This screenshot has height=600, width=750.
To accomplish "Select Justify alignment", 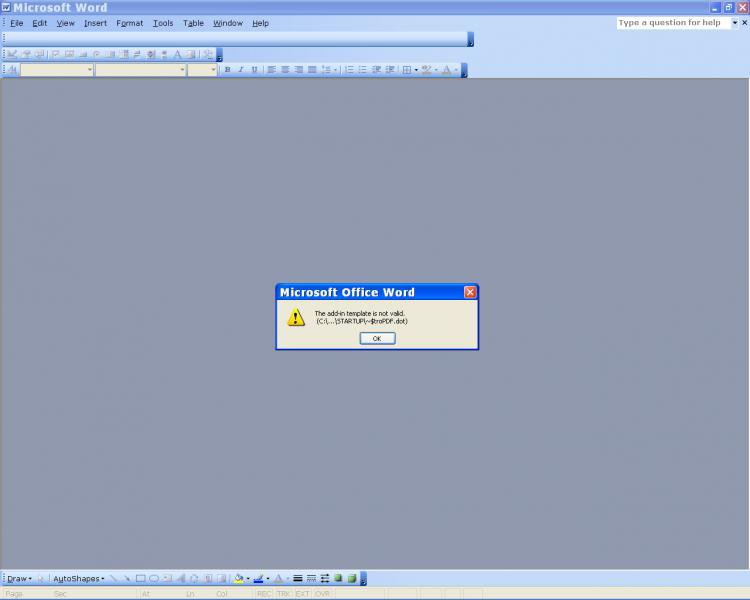I will point(312,70).
